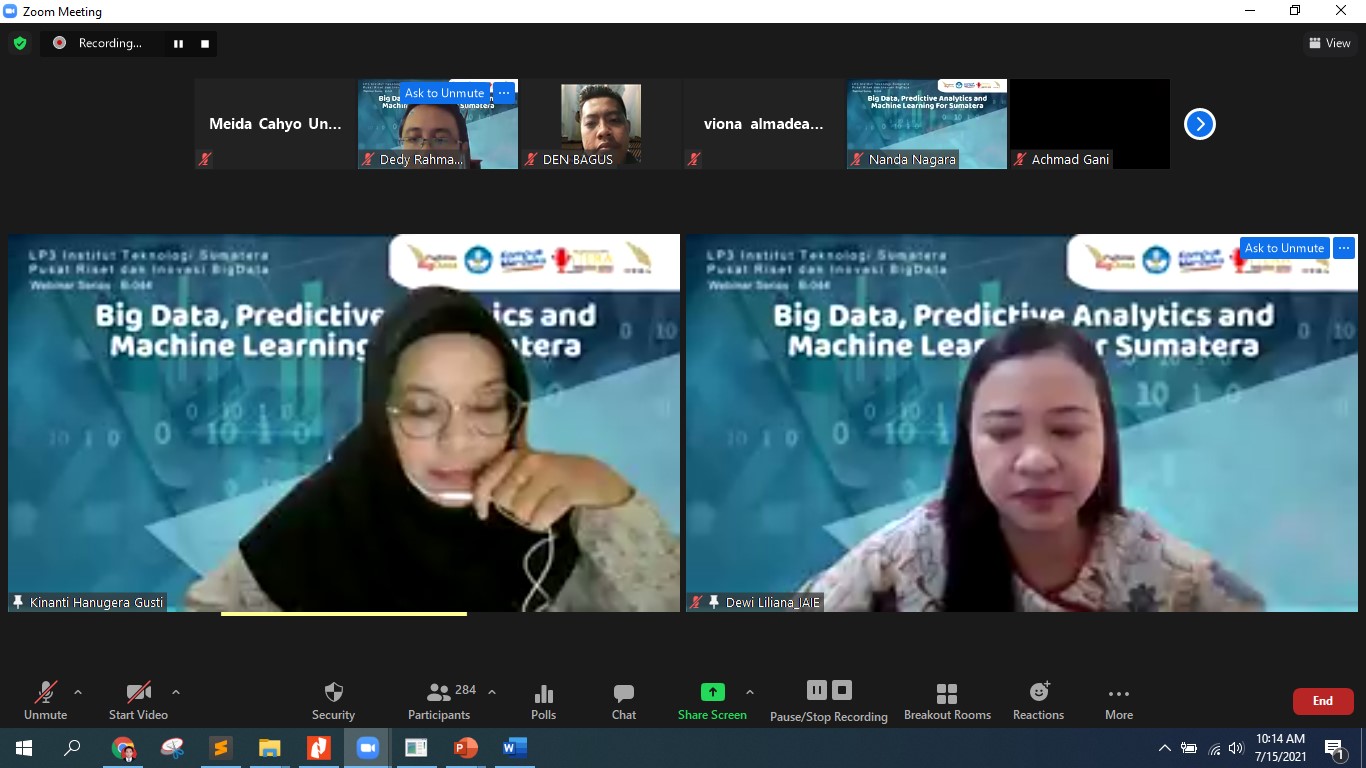Click the Share Screen button
Viewport: 1366px width, 768px height.
(712, 701)
